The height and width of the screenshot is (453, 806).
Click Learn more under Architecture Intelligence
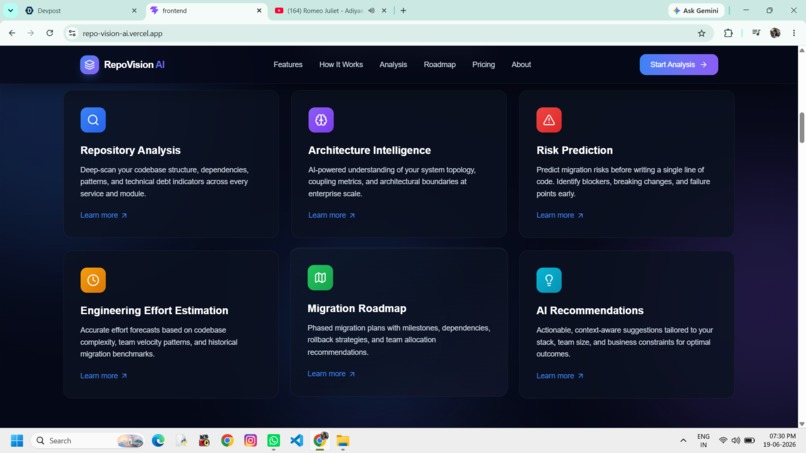tap(332, 215)
